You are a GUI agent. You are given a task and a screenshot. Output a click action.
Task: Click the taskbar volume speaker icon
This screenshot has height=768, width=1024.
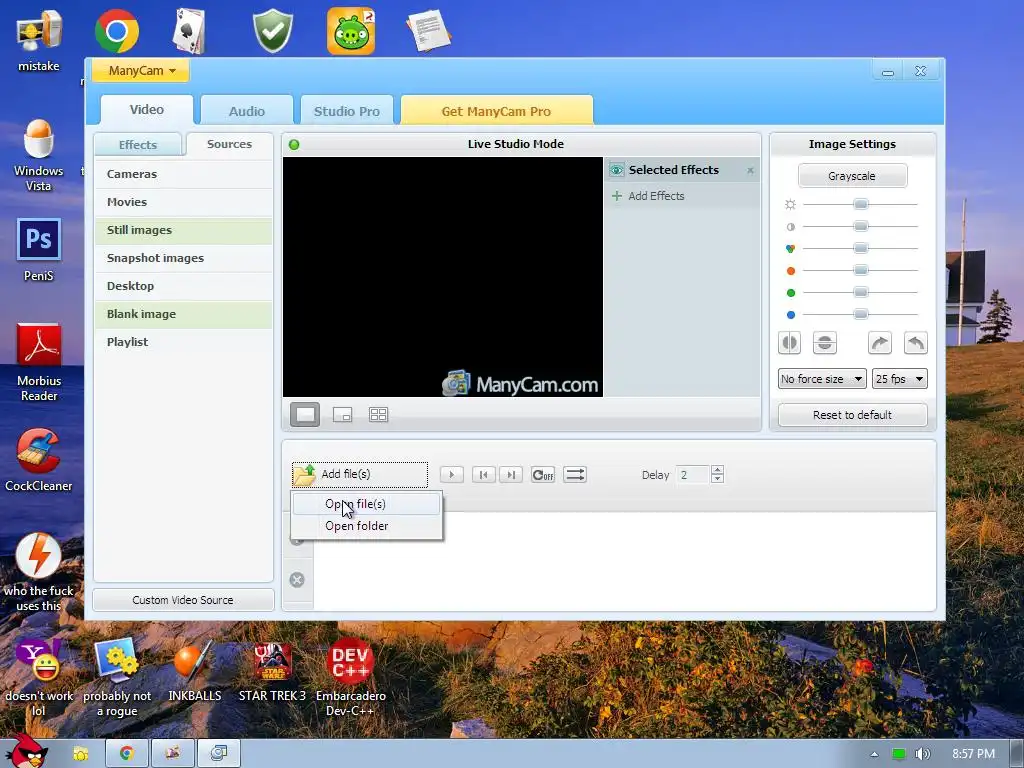tap(922, 754)
